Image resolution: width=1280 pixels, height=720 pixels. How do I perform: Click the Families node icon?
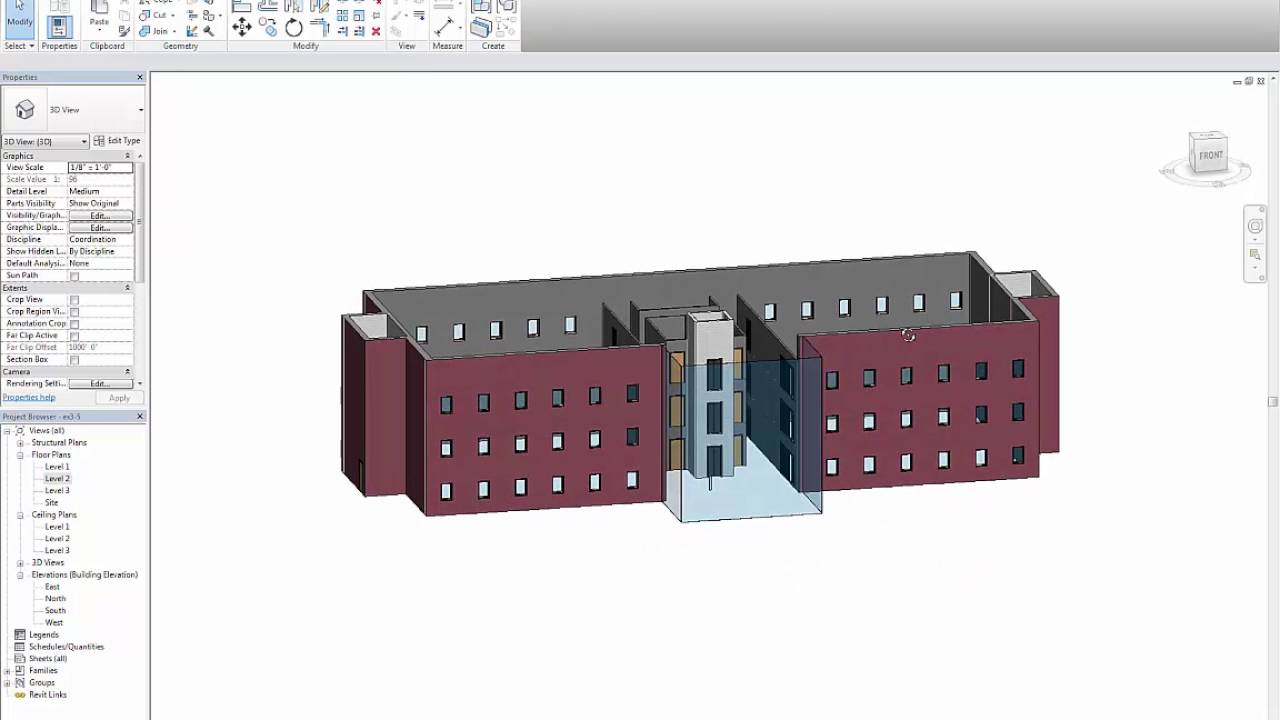(20, 671)
